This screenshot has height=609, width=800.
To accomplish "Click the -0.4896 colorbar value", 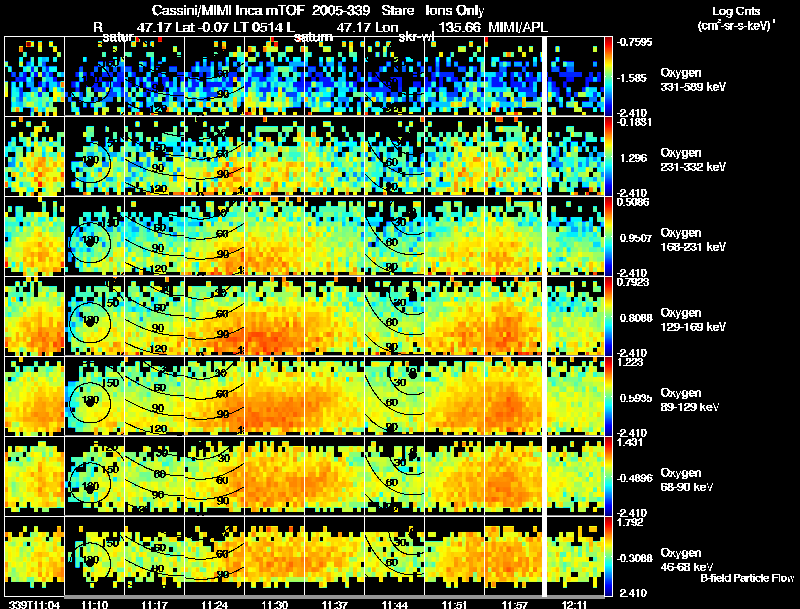I will 634,478.
